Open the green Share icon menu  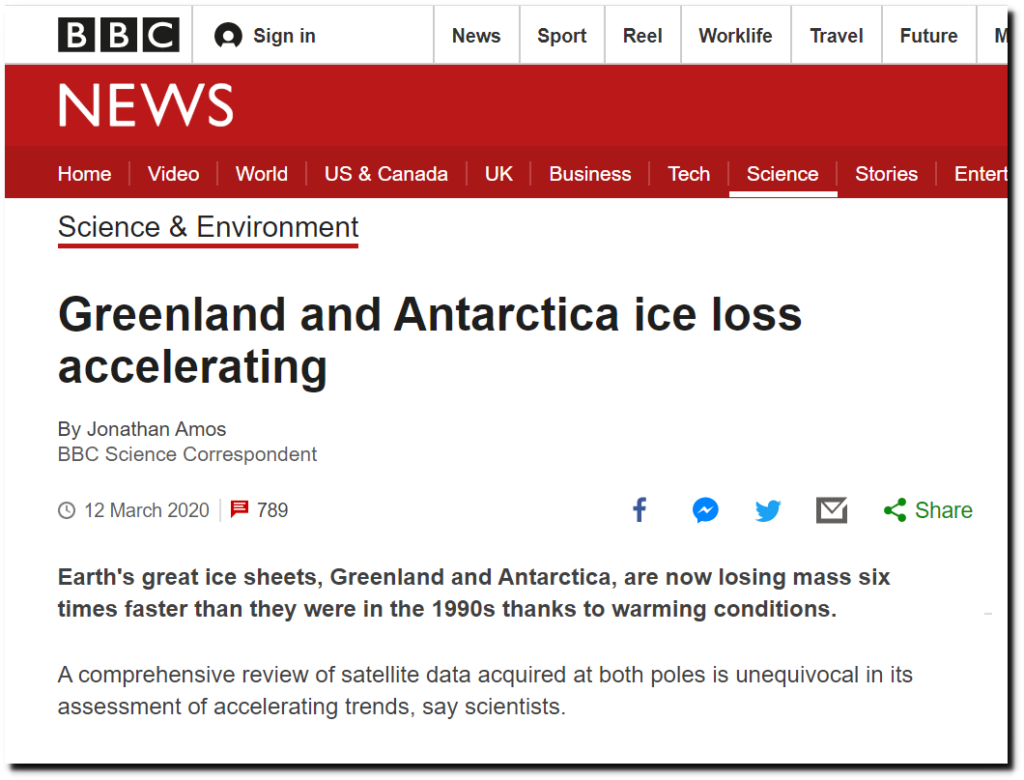click(x=895, y=510)
